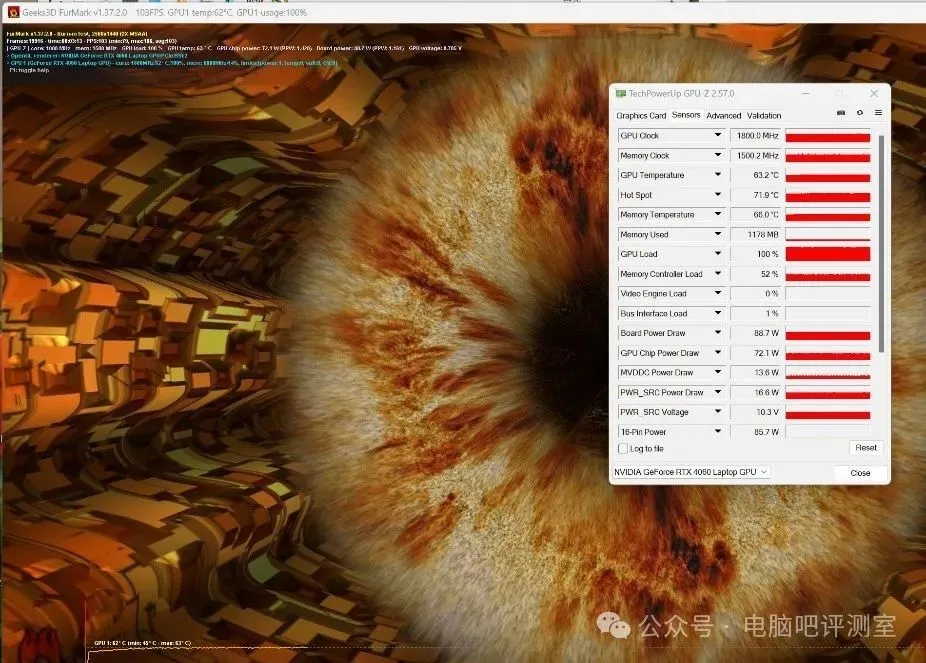Click the GPU Load red history graph
The width and height of the screenshot is (926, 663).
pos(827,254)
